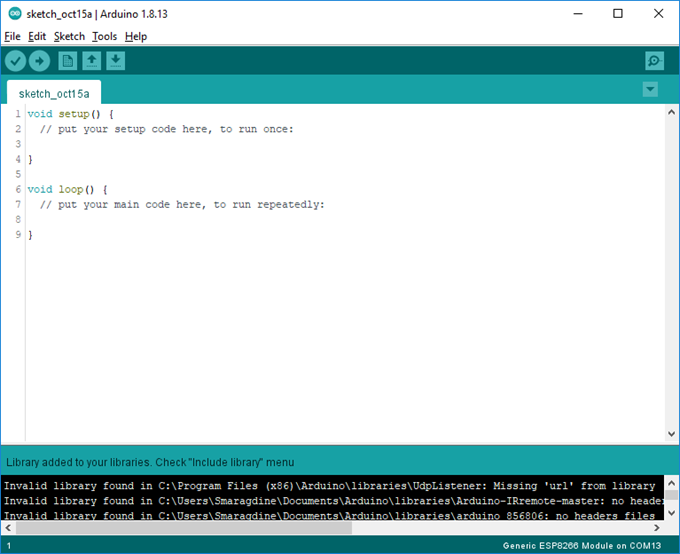Click 'void loop() {' code line
Screen dimensions: 680x554
(x=67, y=190)
